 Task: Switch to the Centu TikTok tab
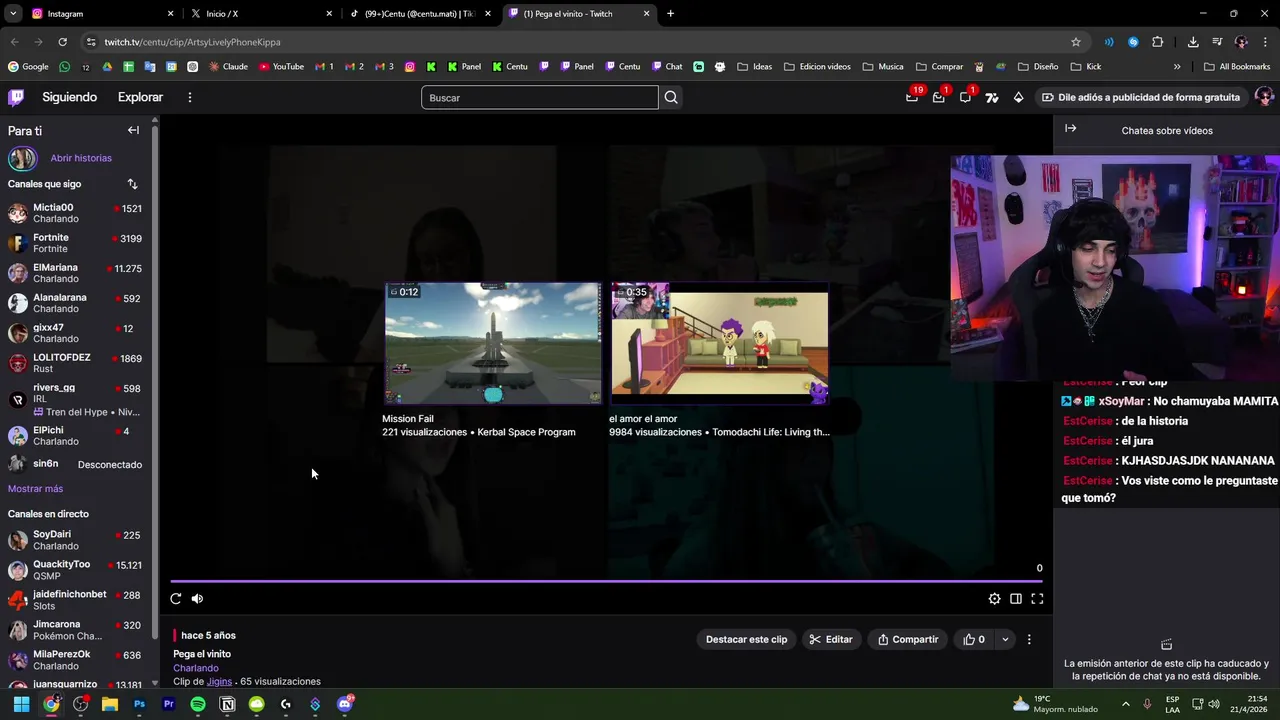pos(418,14)
